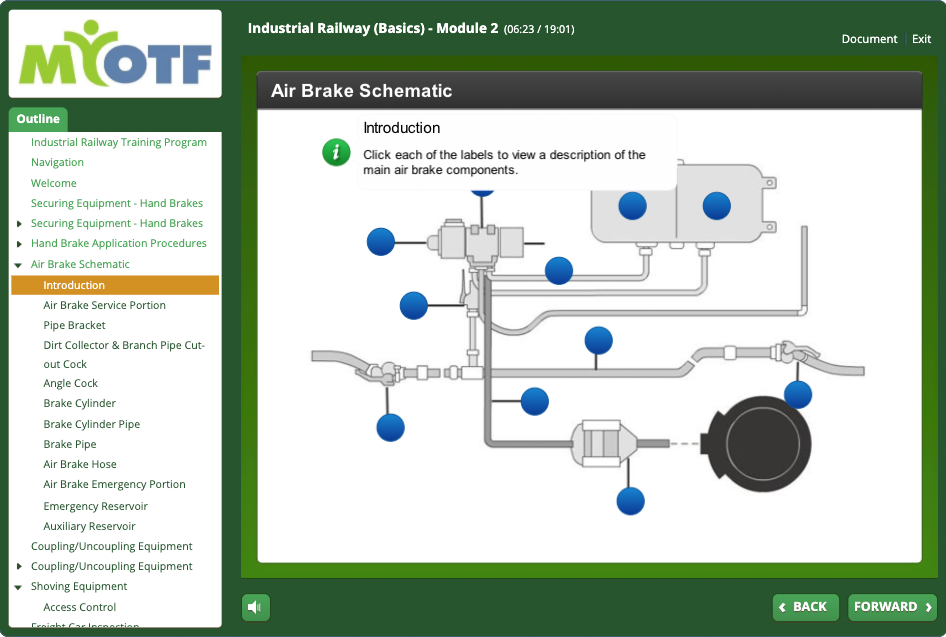The height and width of the screenshot is (637, 946).
Task: Click the blue hotspot left of the control valve
Action: coord(381,242)
